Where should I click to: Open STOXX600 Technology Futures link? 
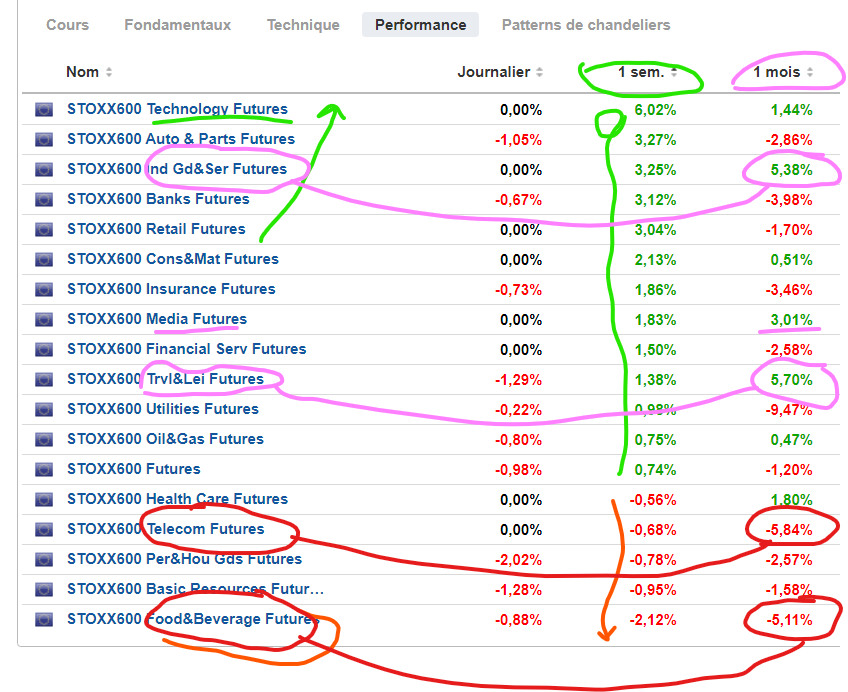click(177, 109)
